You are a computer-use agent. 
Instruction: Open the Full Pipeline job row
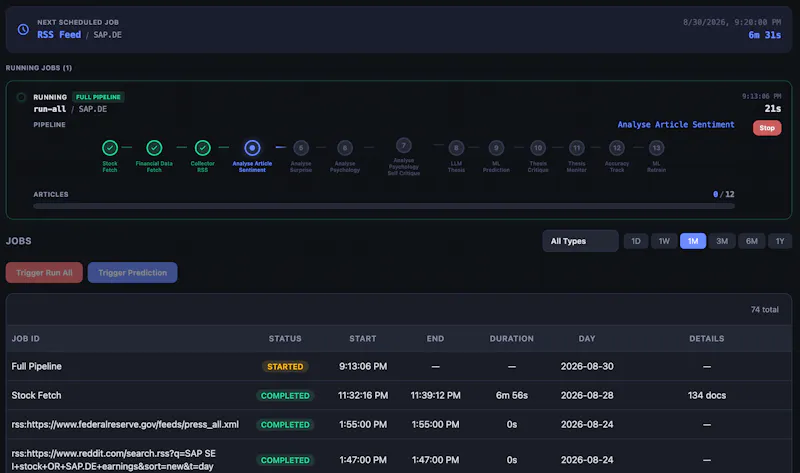[x=399, y=366]
